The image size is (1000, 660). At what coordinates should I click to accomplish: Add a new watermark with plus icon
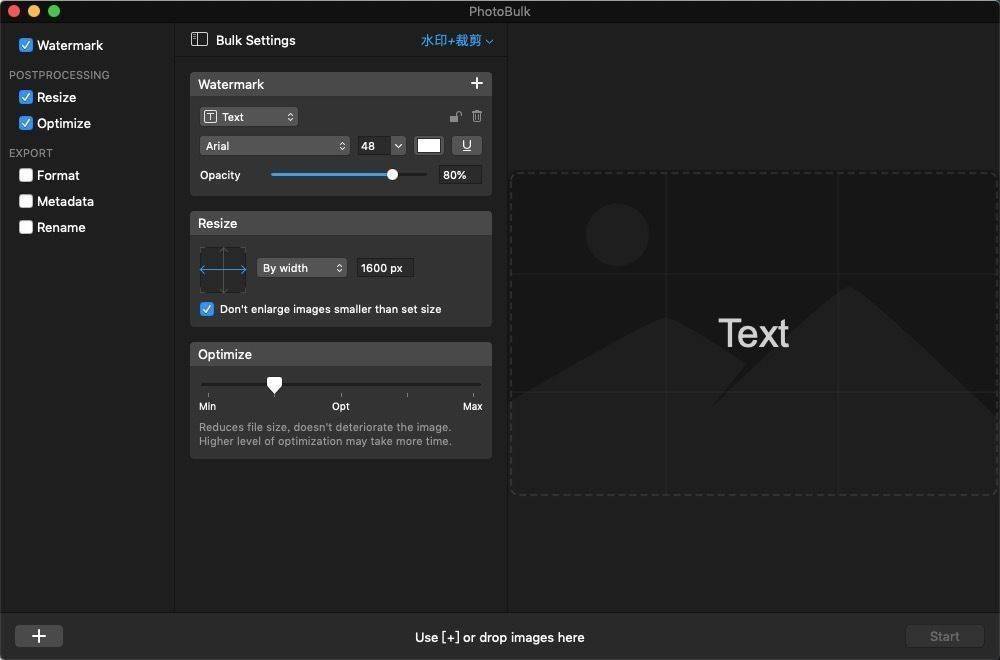point(477,84)
